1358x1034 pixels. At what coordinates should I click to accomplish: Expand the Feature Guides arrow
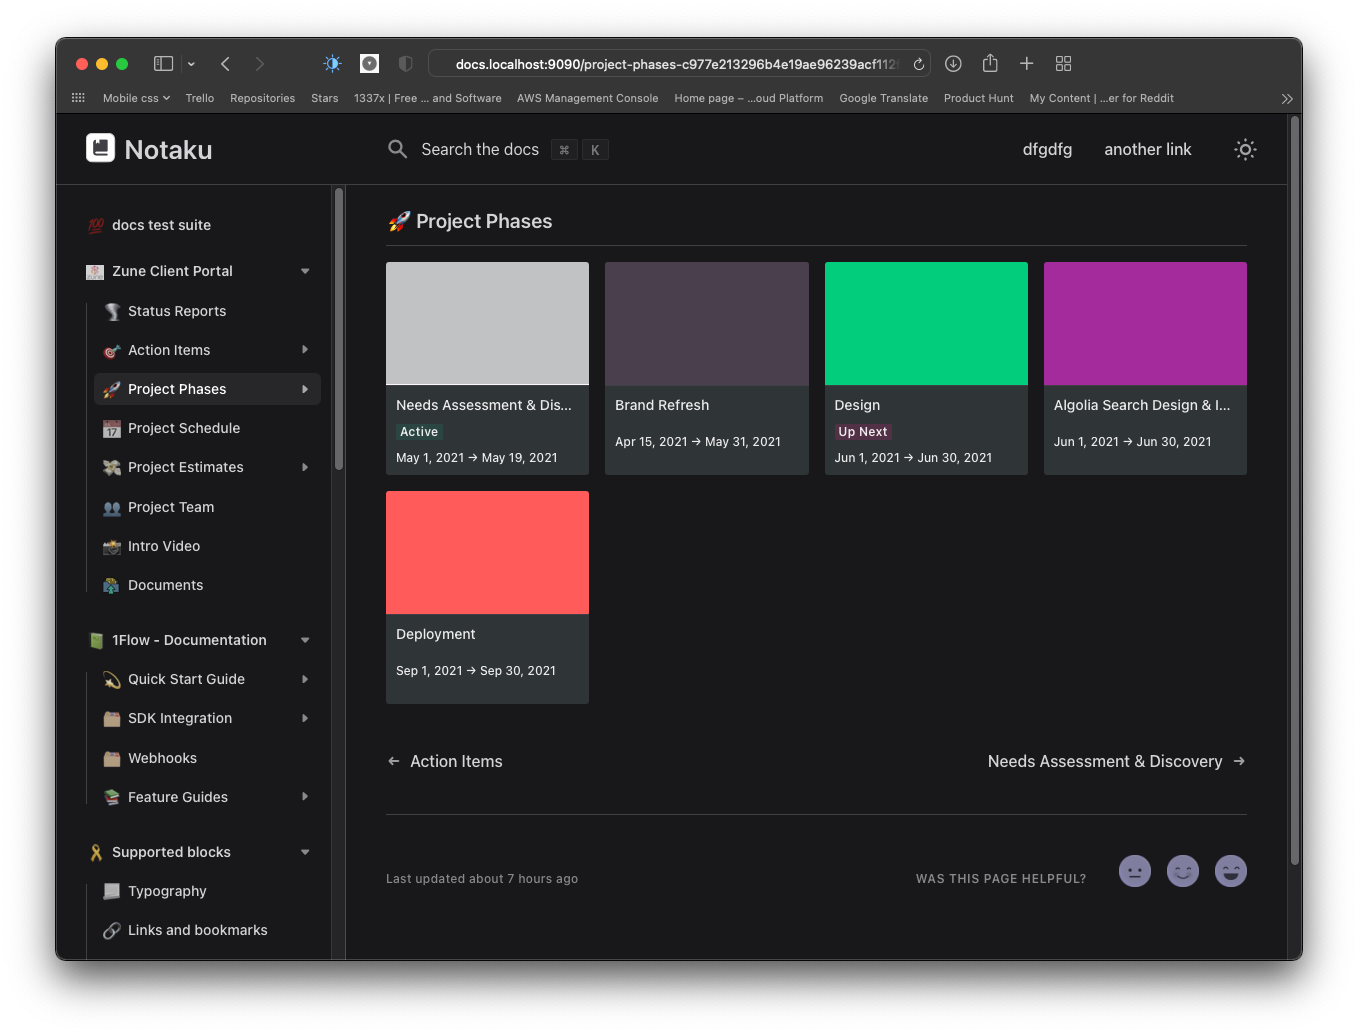click(x=305, y=797)
